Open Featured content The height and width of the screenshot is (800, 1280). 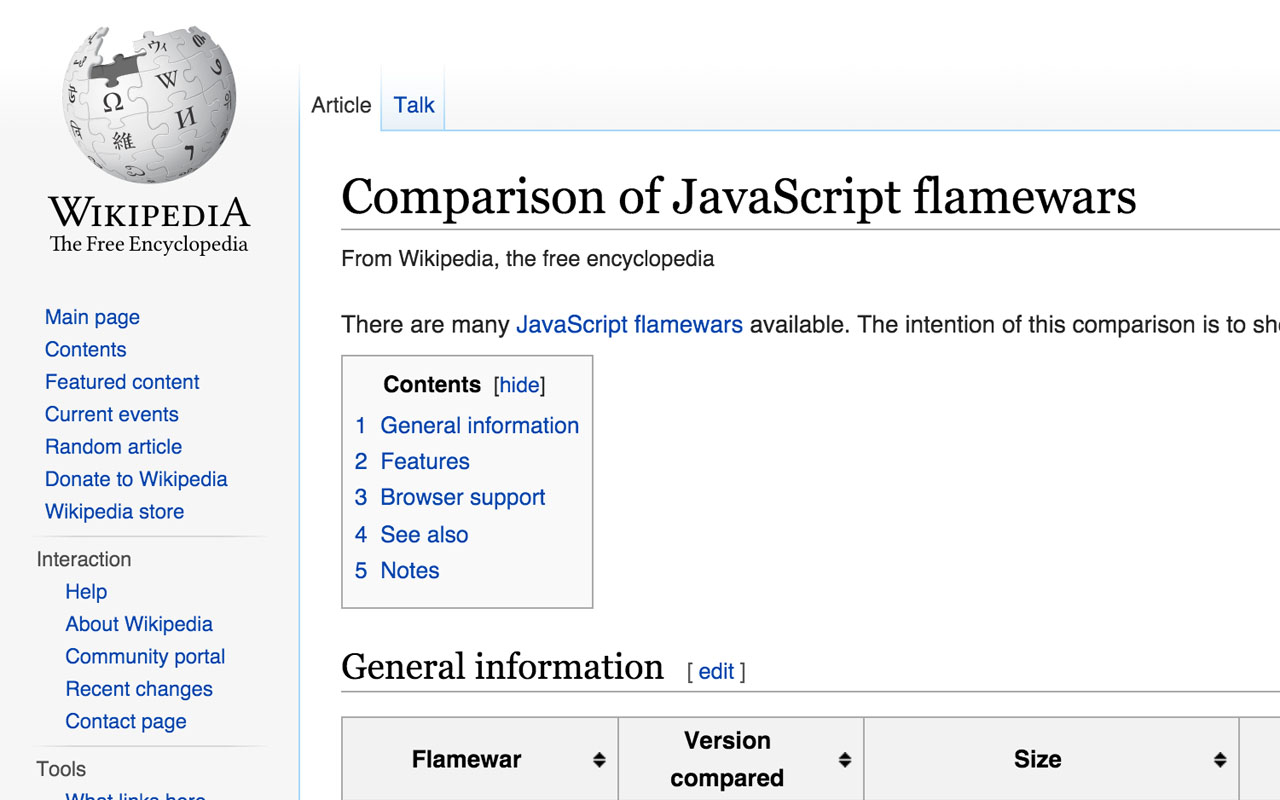(122, 382)
